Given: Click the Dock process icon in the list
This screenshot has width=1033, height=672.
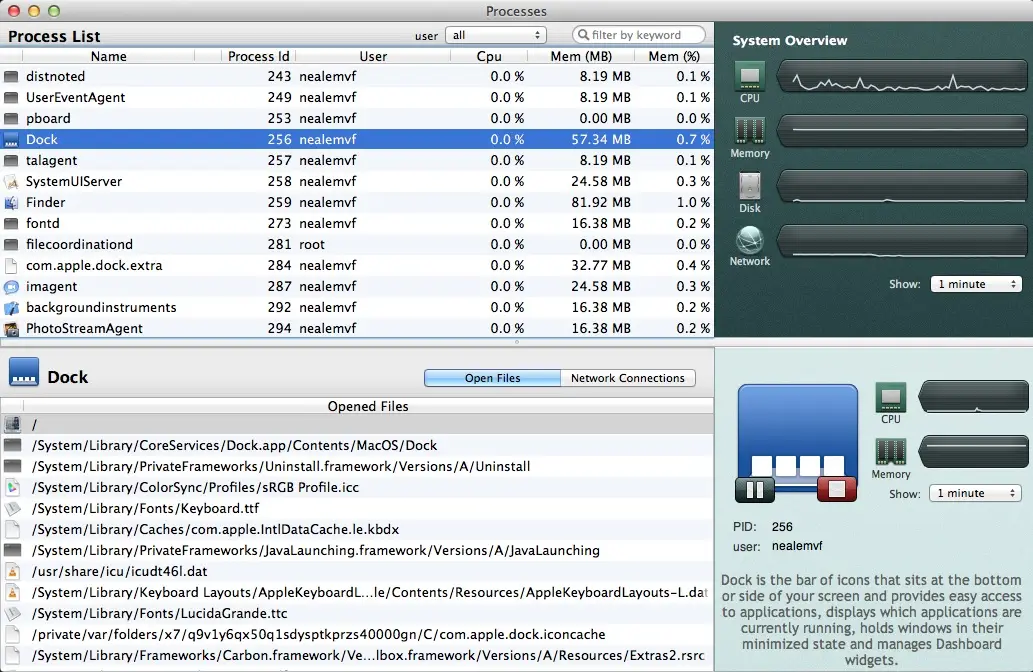Looking at the screenshot, I should click(x=11, y=140).
